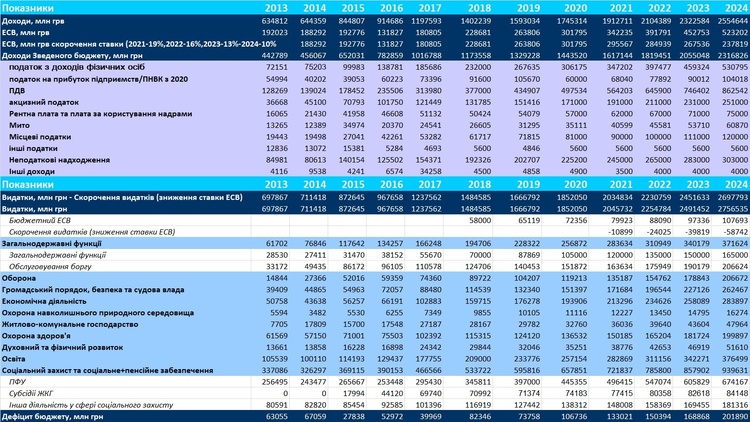Click "Охорона здоров'я" row label
The height and width of the screenshot is (422, 750).
click(36, 336)
